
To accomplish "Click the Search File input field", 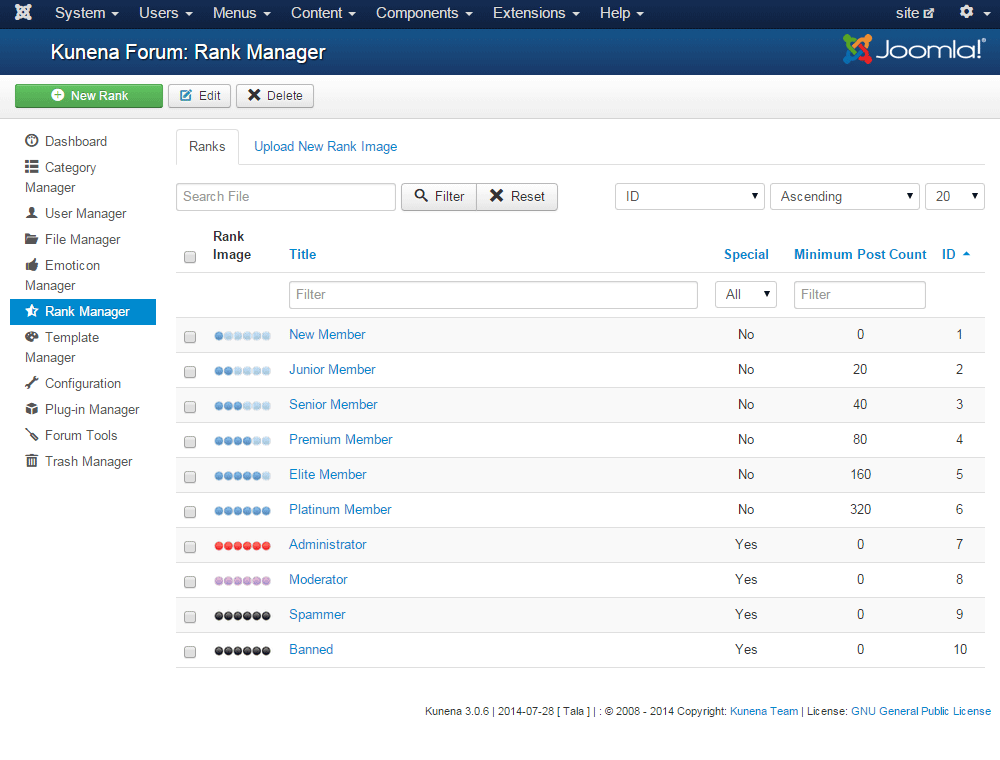I will (286, 196).
